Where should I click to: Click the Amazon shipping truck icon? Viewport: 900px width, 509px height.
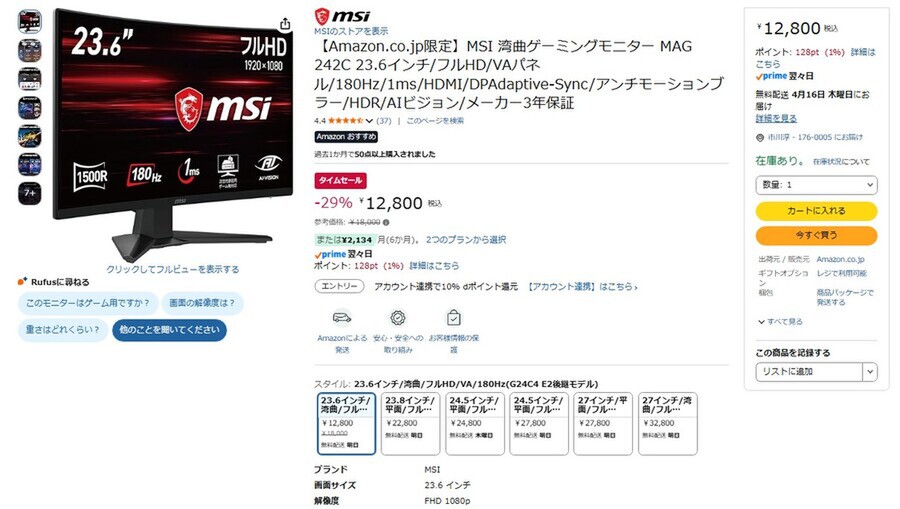342,317
